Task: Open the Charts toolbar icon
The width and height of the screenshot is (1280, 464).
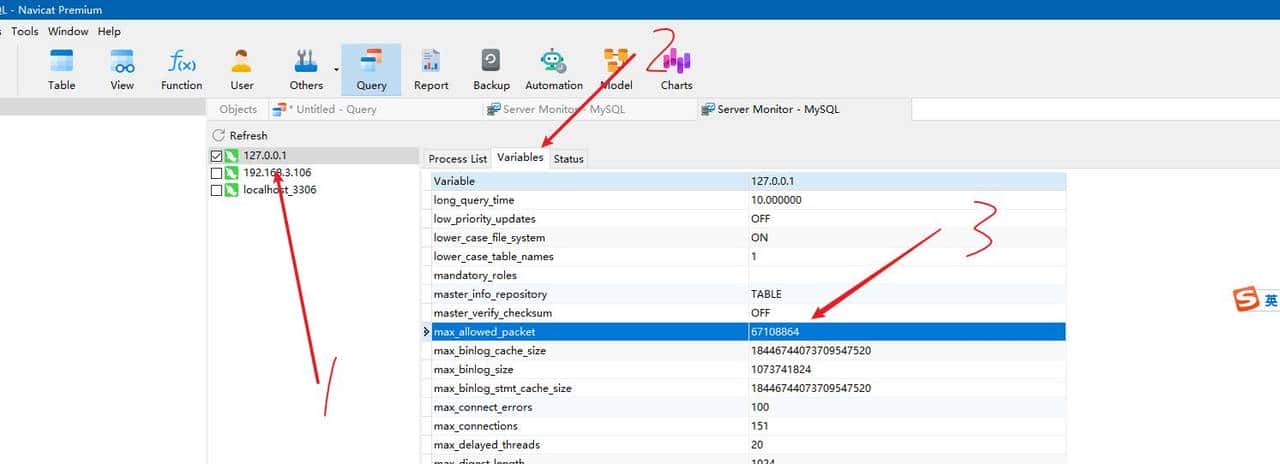Action: pos(676,69)
